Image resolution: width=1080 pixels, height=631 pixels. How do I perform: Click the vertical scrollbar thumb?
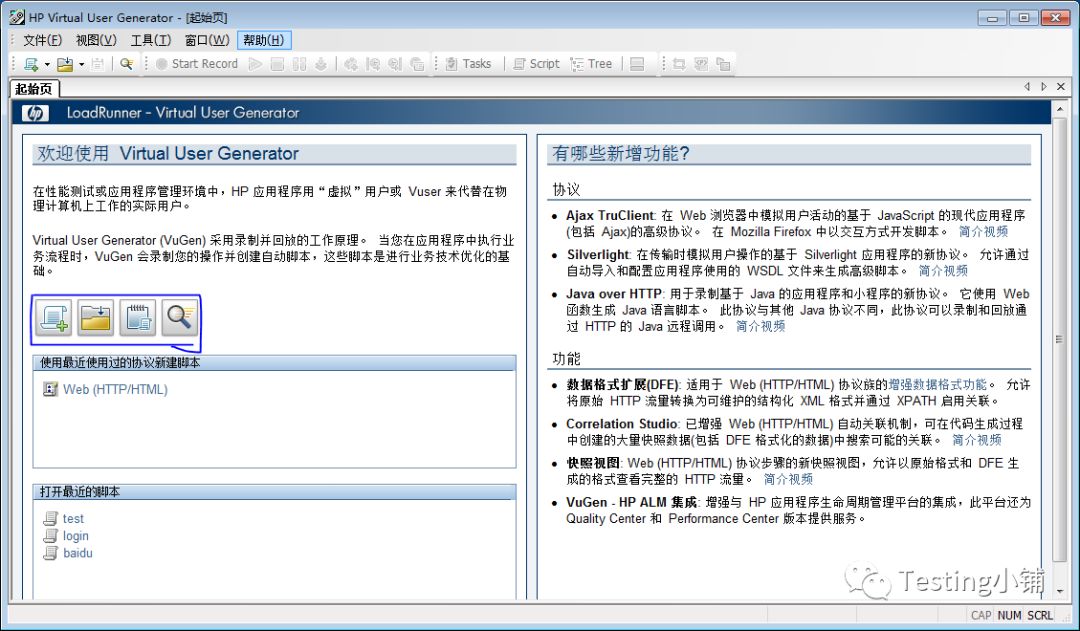[x=1061, y=339]
